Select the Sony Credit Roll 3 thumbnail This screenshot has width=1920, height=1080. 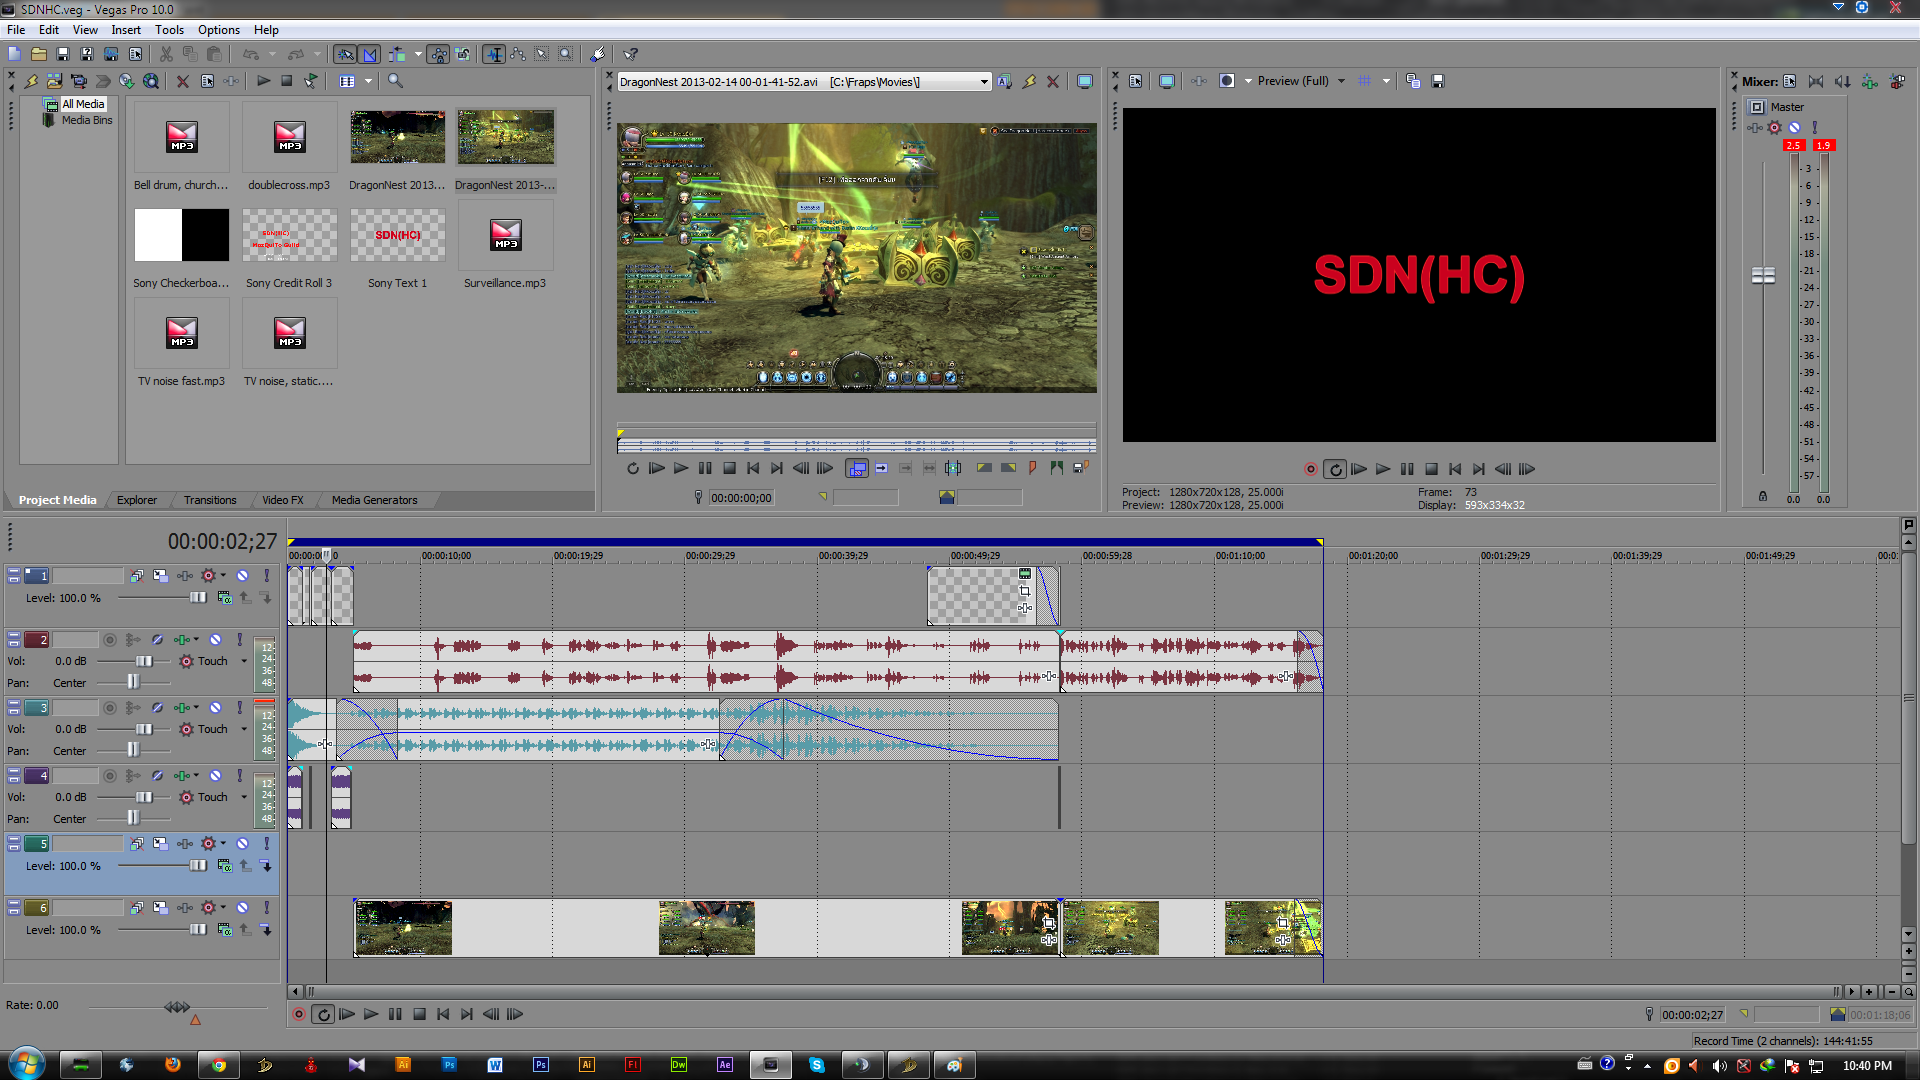point(289,236)
